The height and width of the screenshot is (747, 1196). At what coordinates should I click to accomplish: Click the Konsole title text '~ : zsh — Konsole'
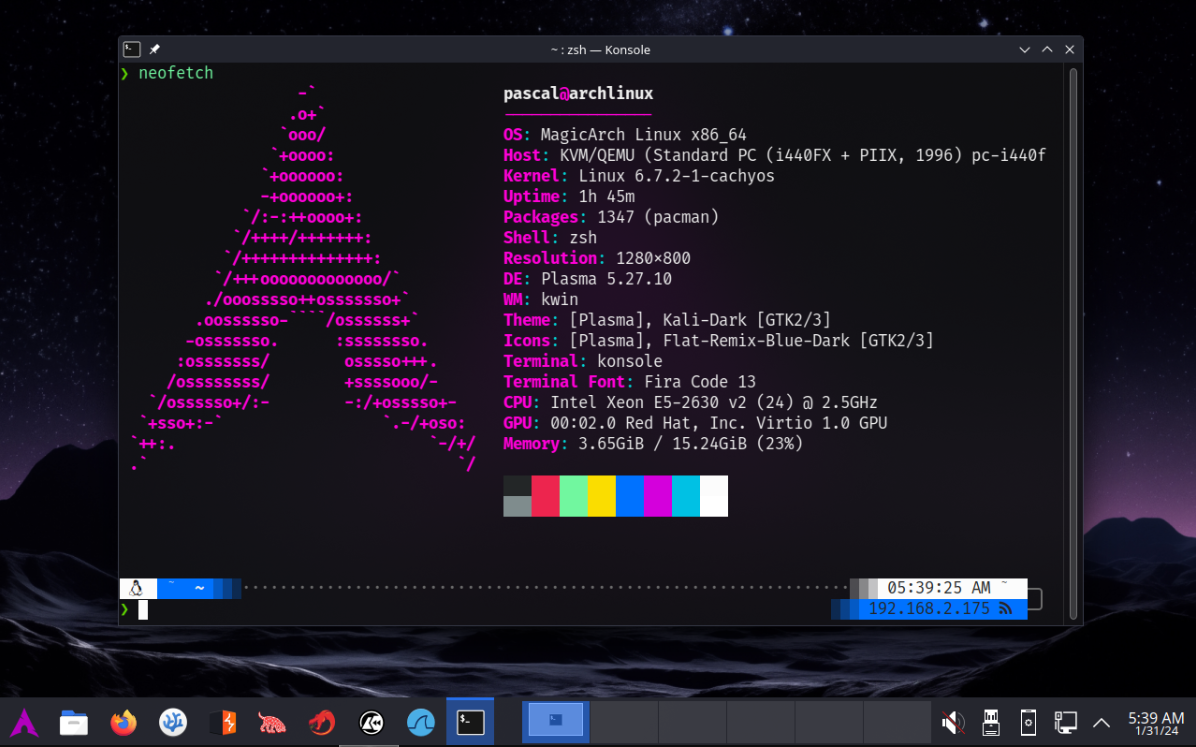pyautogui.click(x=600, y=50)
